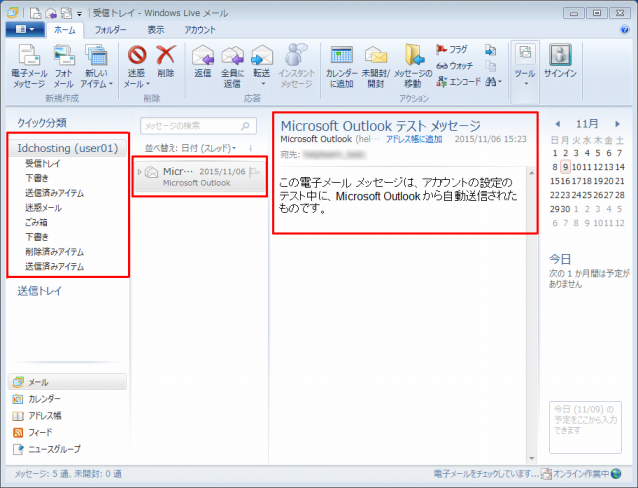Switch to the Account (アカウント) tab
638x488 pixels.
point(200,30)
